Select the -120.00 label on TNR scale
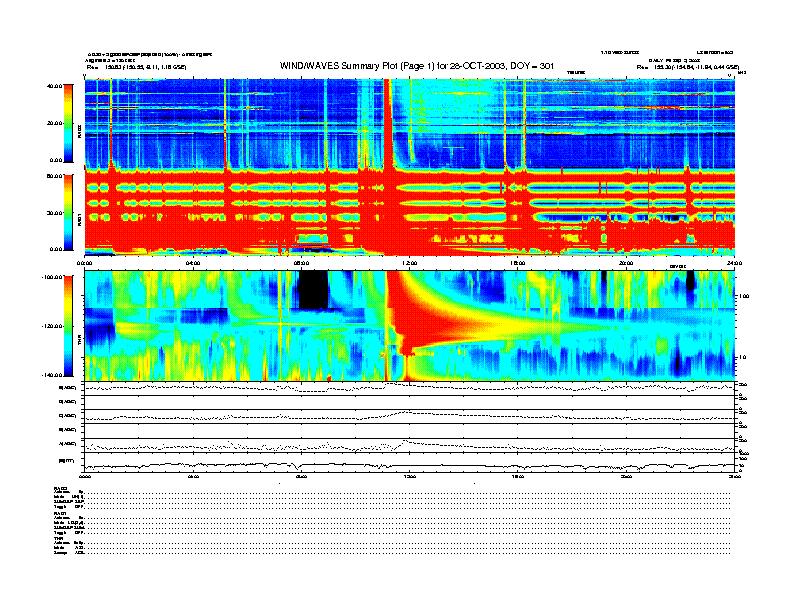Viewport: 792px width, 612px height. click(52, 326)
